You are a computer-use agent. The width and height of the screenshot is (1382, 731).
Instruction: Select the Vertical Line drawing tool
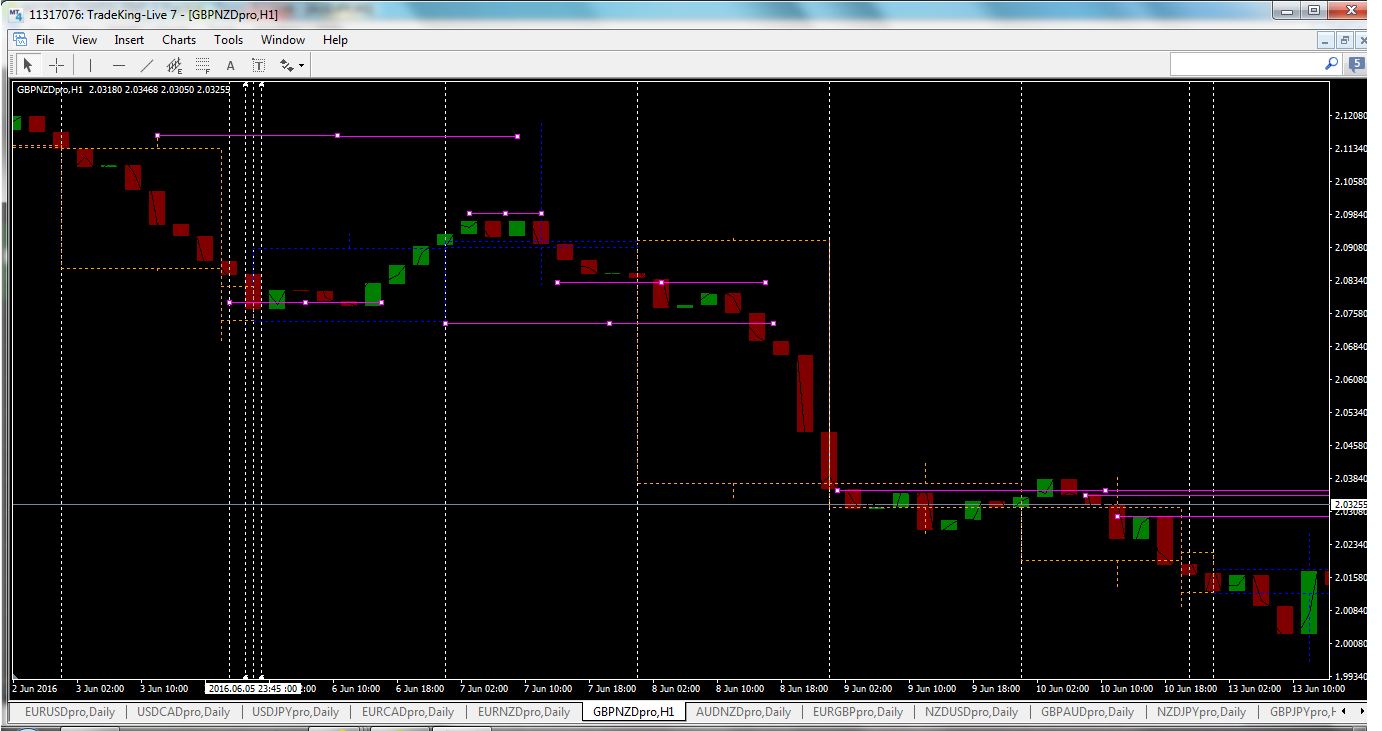pos(89,64)
